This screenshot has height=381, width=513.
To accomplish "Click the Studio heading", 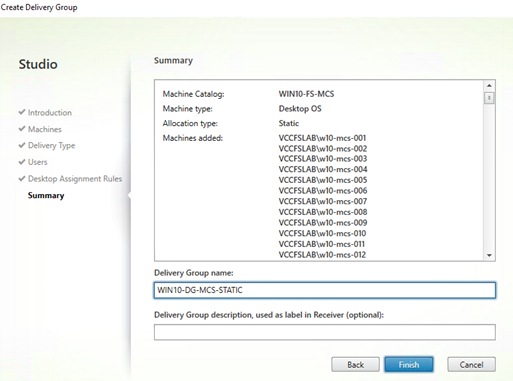I will 38,64.
